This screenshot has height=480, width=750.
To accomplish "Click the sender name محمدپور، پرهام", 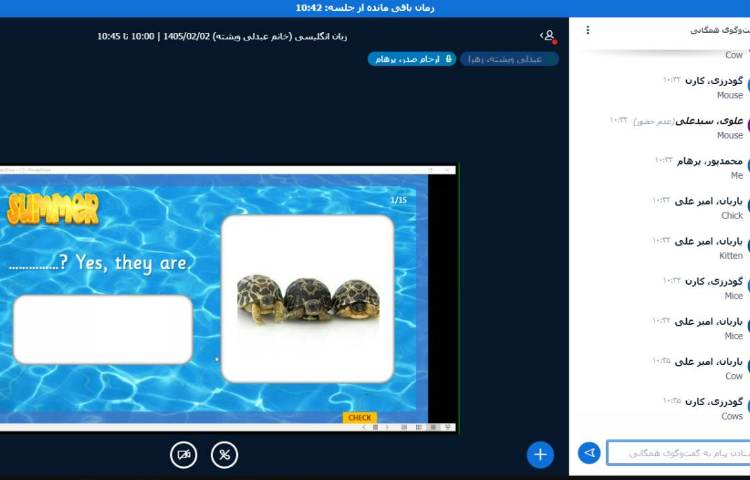I will 710,161.
